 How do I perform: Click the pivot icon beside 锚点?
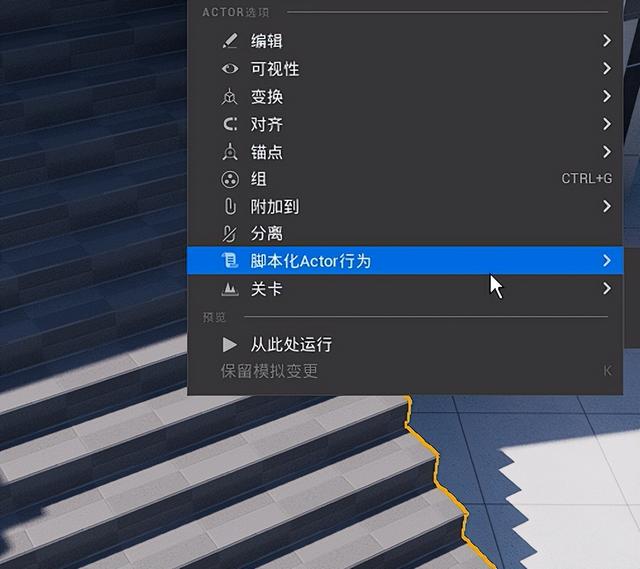pos(230,151)
